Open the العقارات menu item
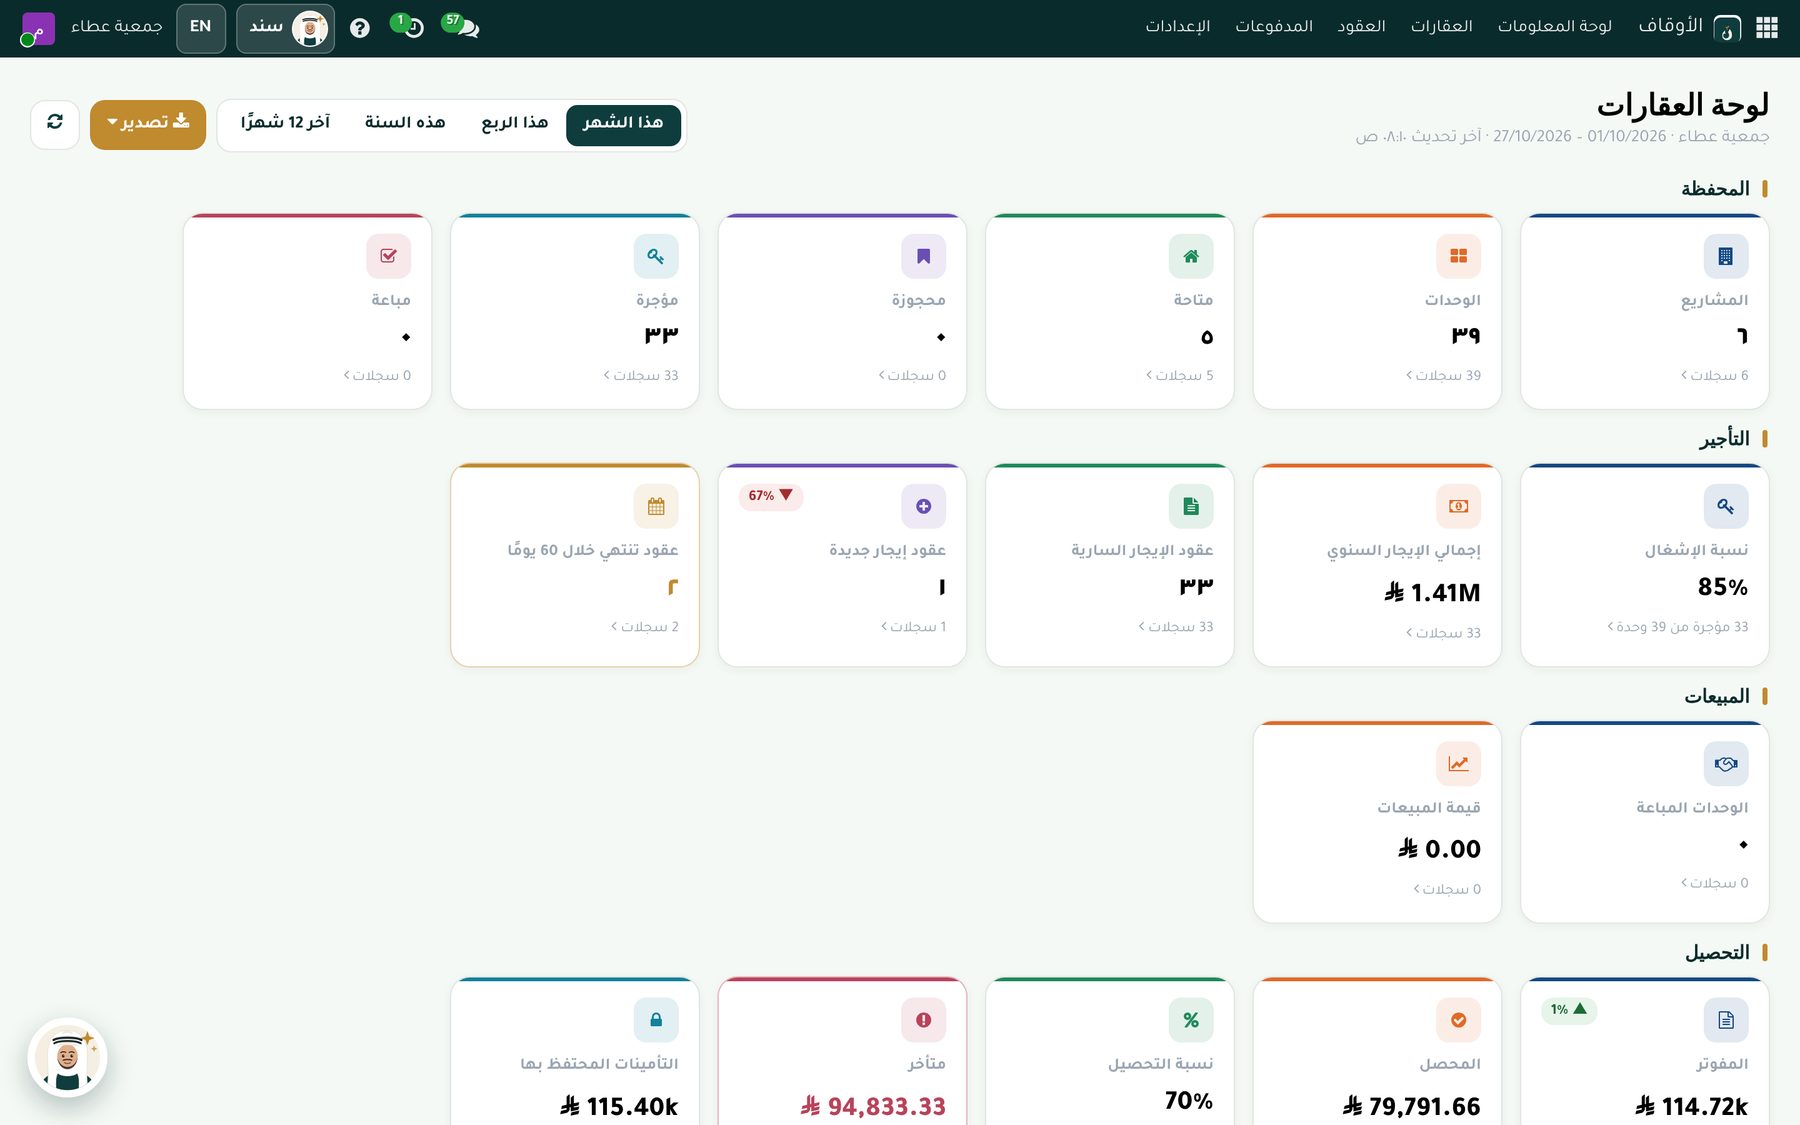The image size is (1800, 1125). coord(1442,27)
